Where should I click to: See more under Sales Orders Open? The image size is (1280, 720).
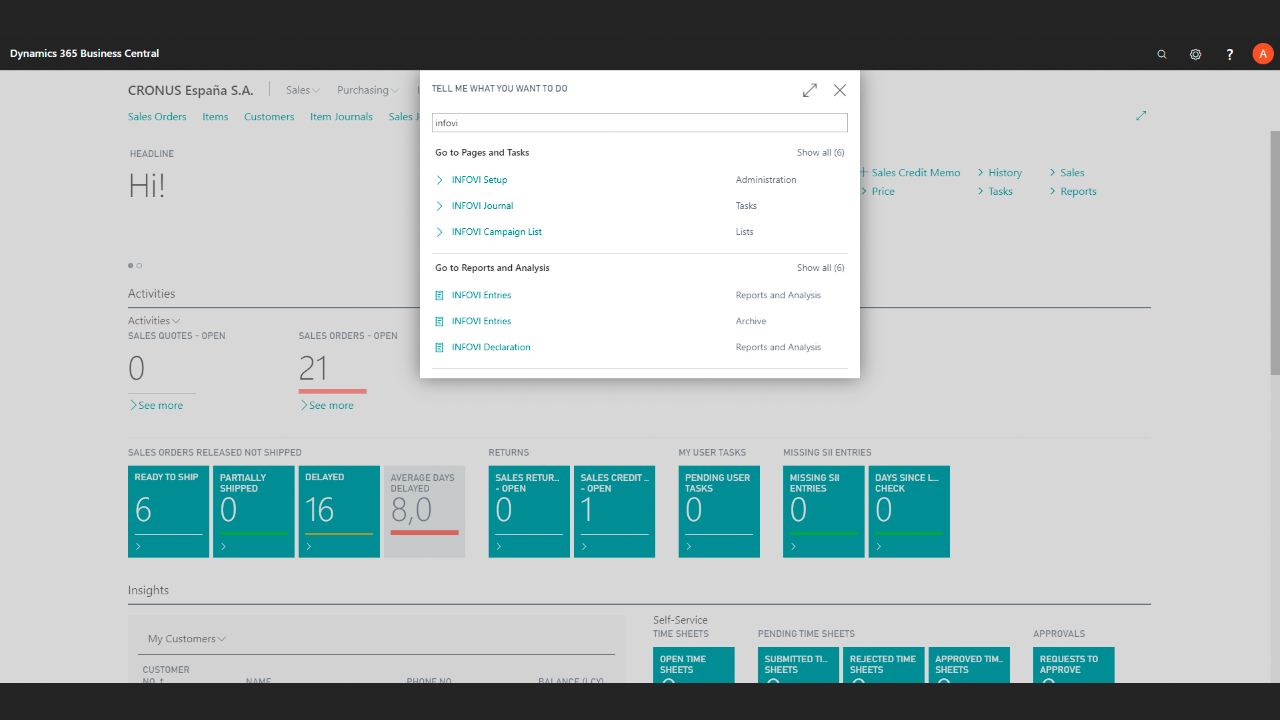[327, 406]
